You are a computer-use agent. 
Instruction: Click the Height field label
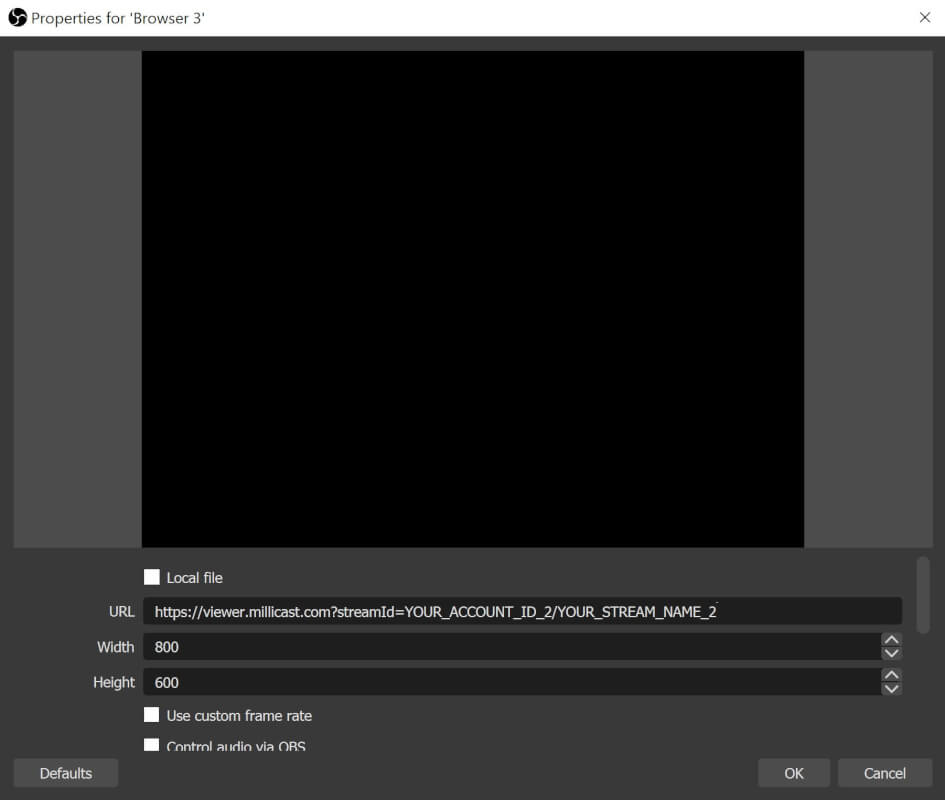click(113, 682)
